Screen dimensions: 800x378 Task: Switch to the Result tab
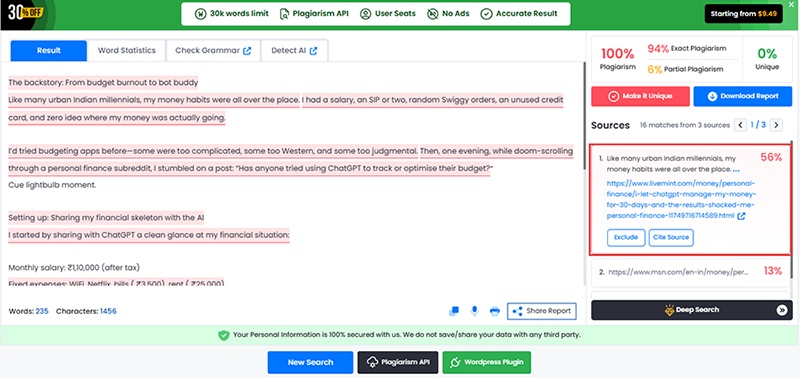point(48,51)
